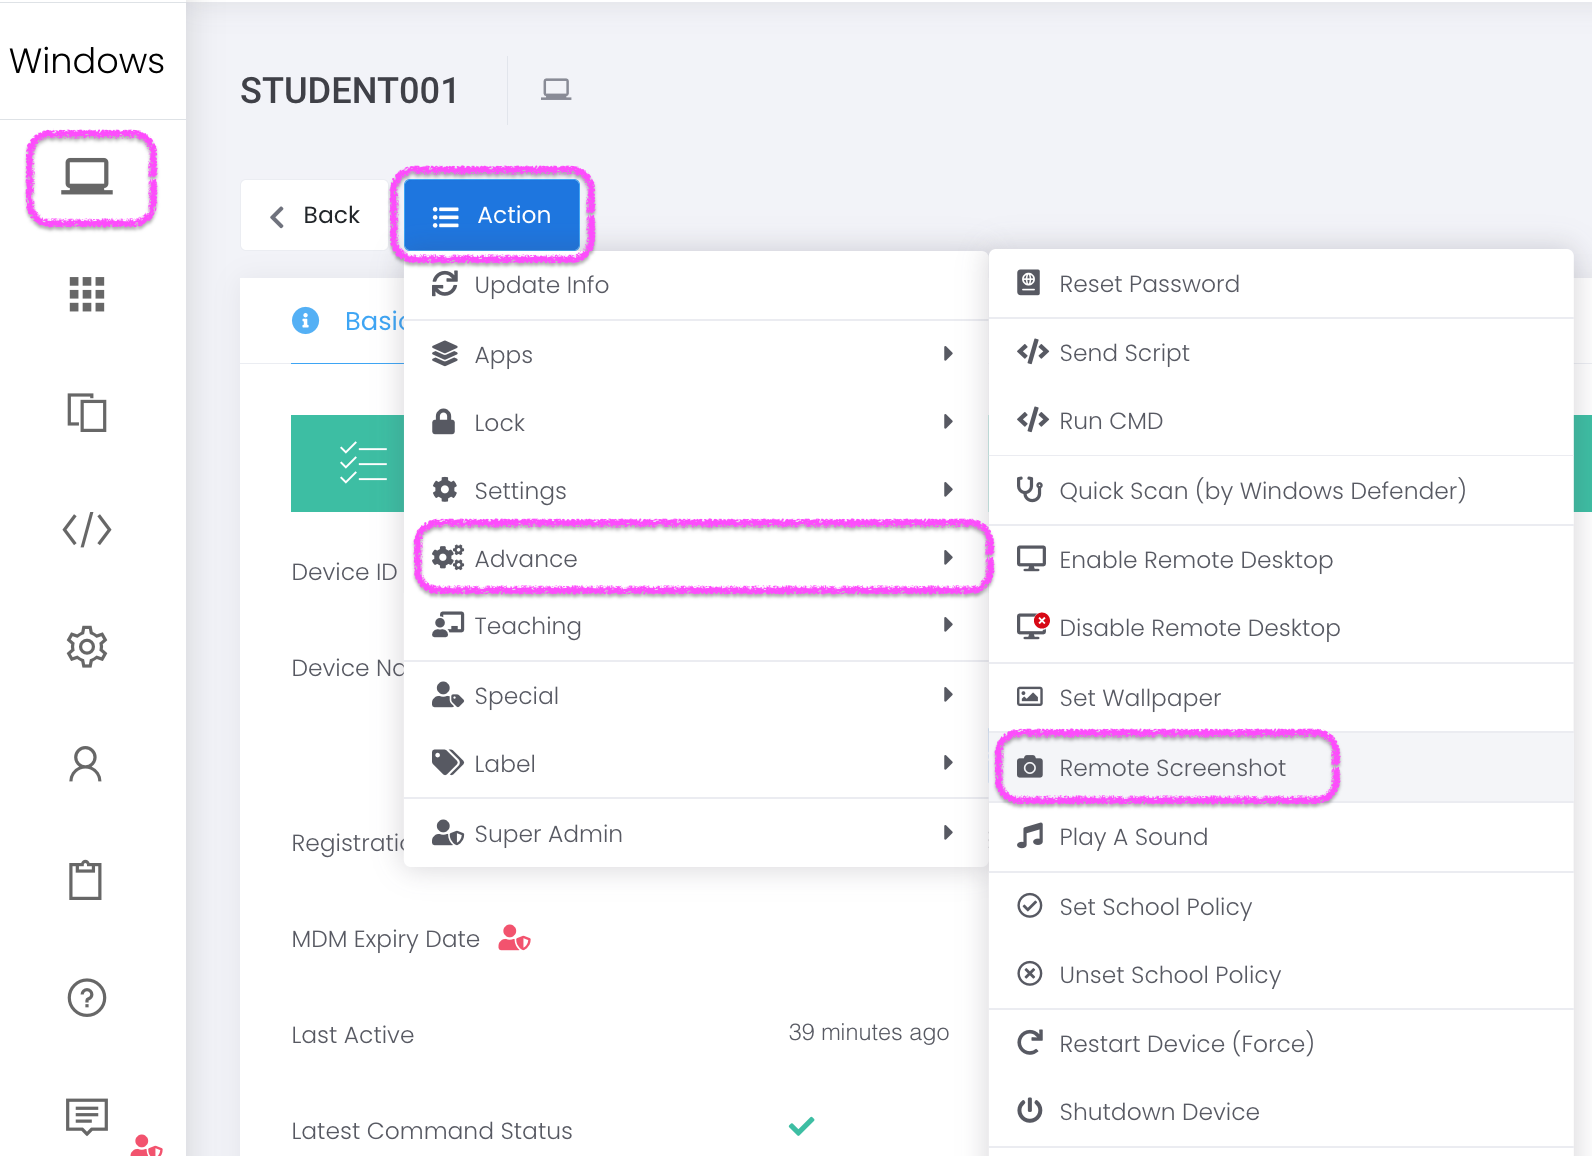
Task: Expand the Teaching submenu
Action: coord(696,626)
